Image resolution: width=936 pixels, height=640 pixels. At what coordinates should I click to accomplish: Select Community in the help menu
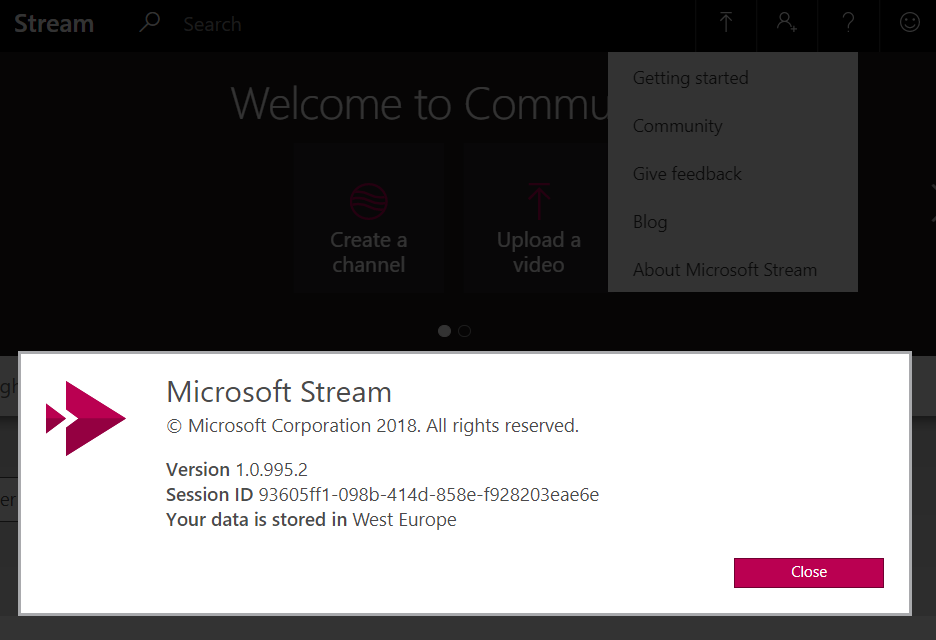(677, 126)
